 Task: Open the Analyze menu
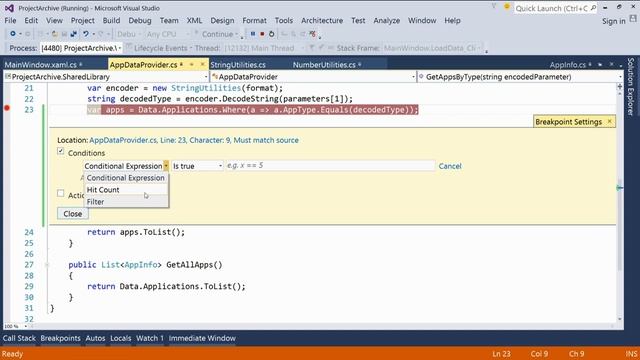click(387, 20)
